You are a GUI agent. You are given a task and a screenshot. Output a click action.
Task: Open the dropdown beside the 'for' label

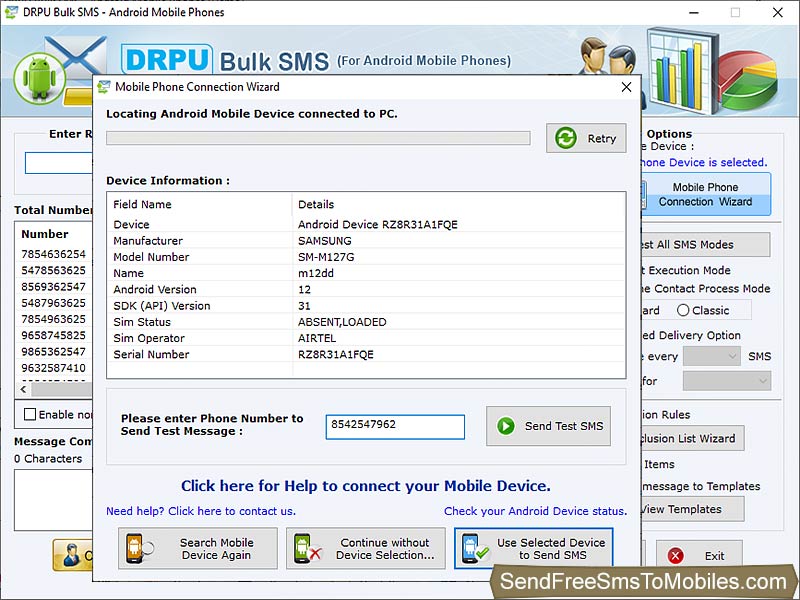(x=727, y=381)
